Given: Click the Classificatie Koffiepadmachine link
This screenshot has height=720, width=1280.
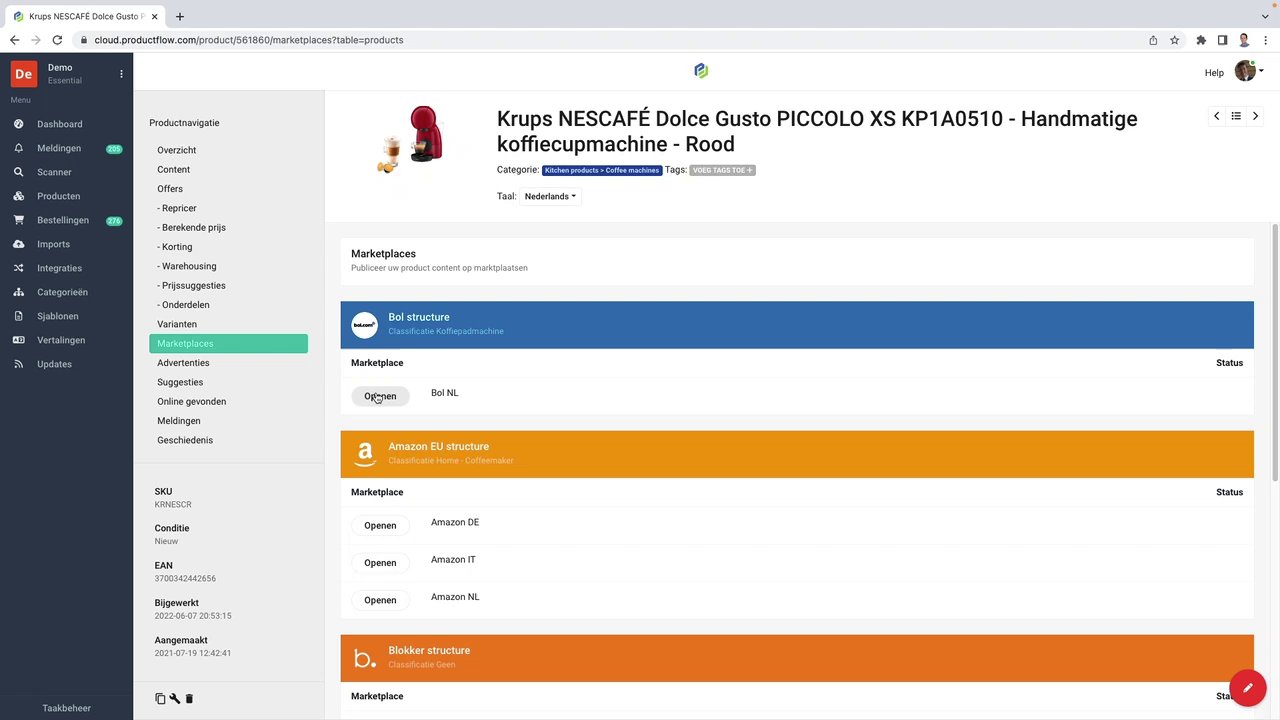Looking at the screenshot, I should pyautogui.click(x=446, y=331).
